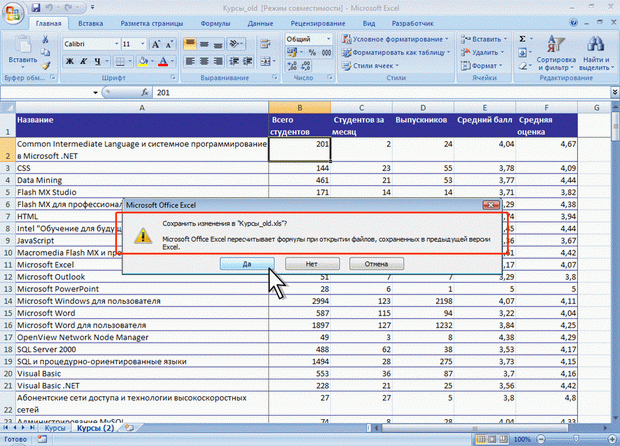Click the Format Painter brush icon

click(x=45, y=66)
